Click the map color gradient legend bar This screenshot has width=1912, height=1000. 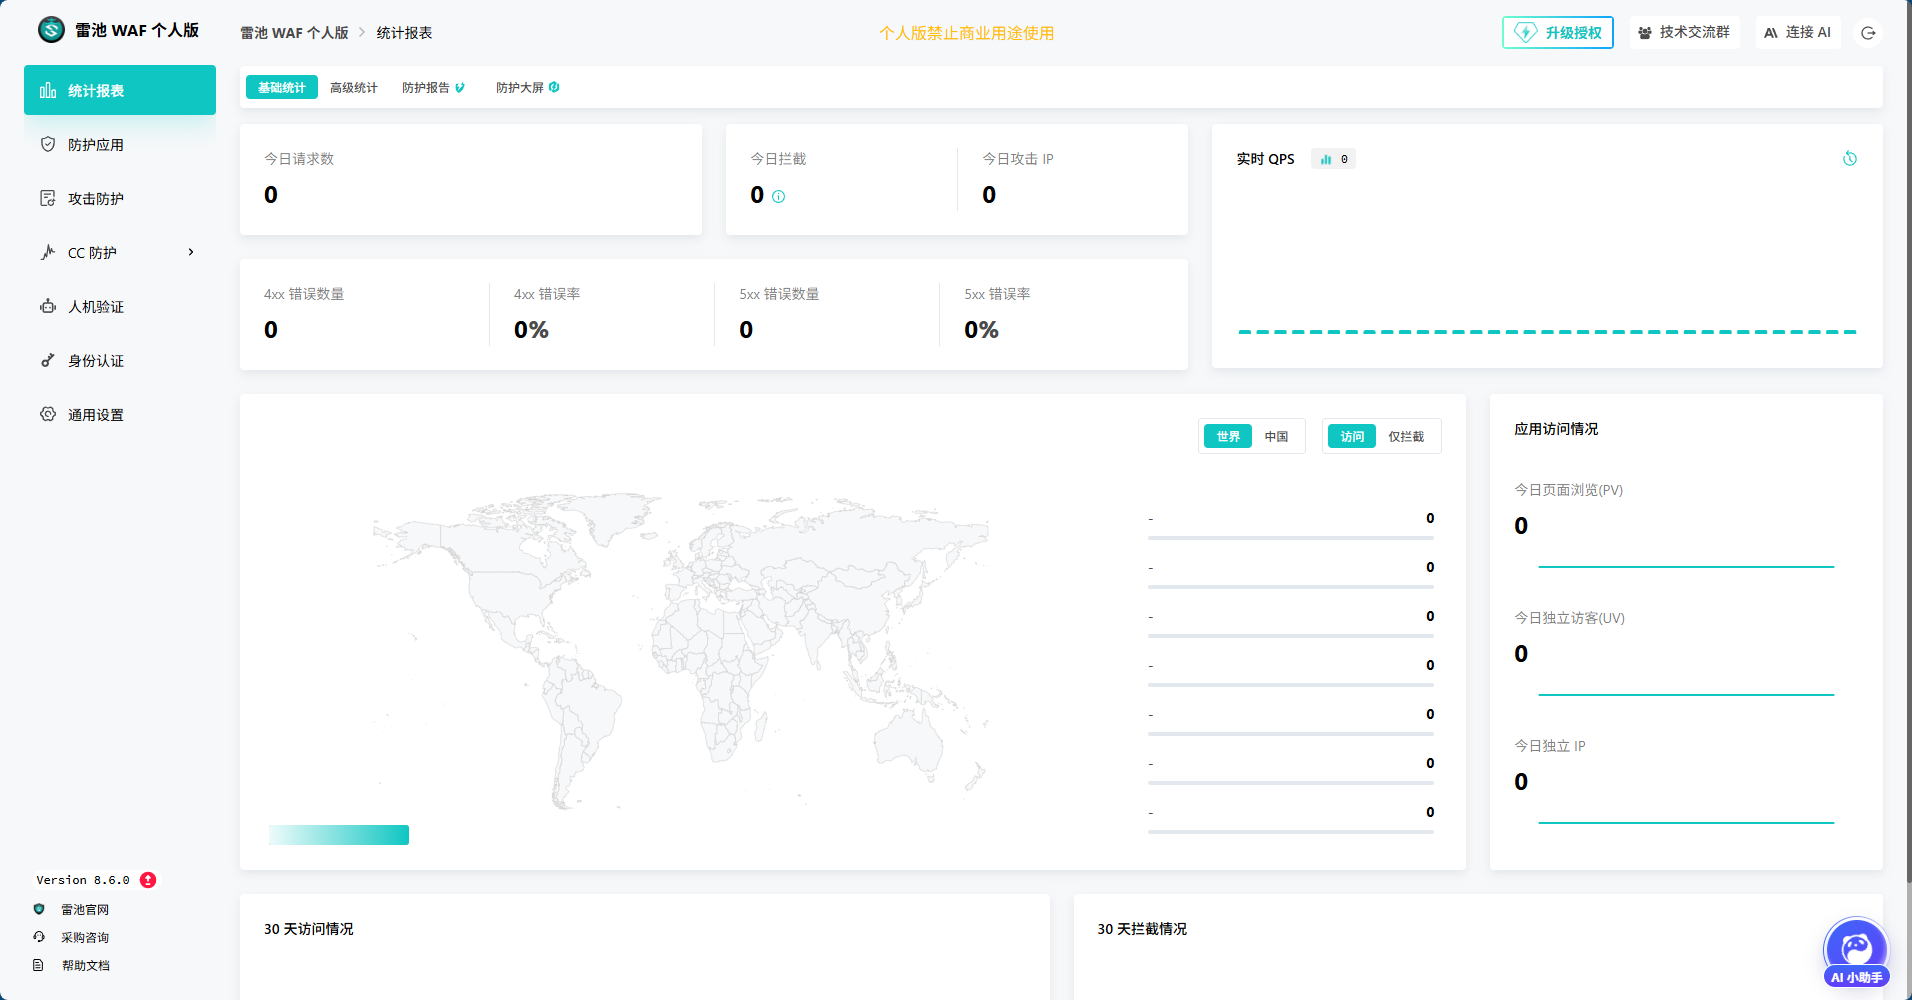(339, 835)
